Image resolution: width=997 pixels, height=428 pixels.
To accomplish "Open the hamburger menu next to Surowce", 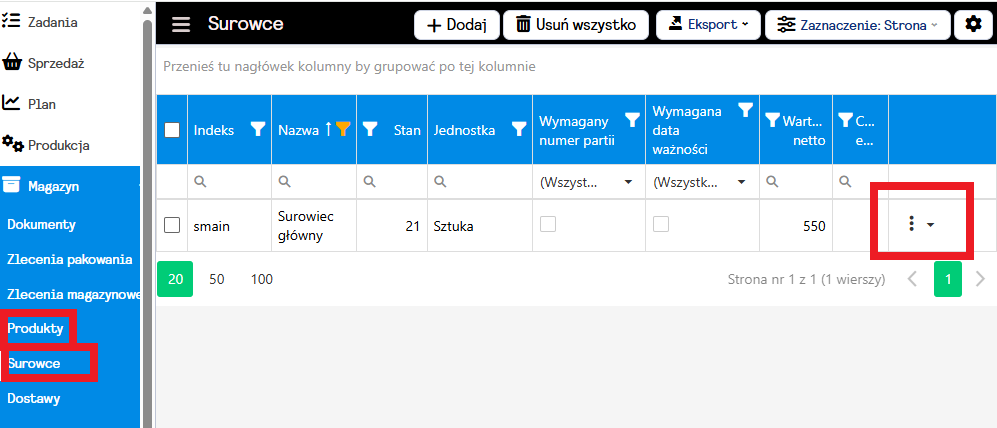I will click(181, 25).
